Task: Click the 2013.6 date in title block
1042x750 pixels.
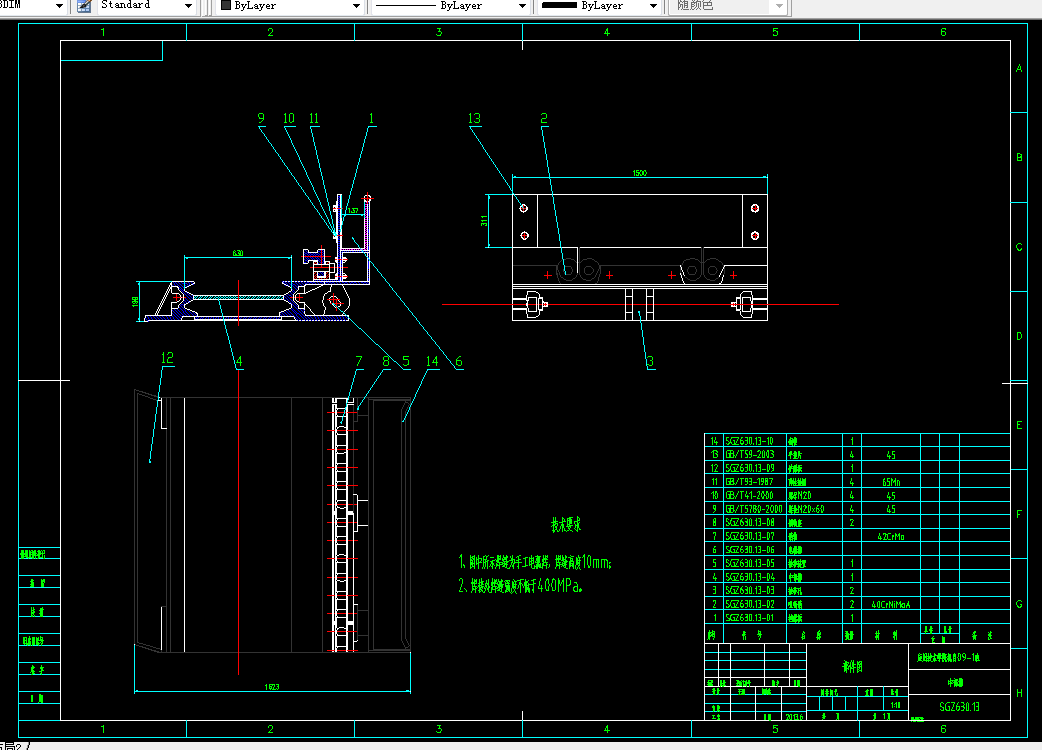Action: [794, 717]
